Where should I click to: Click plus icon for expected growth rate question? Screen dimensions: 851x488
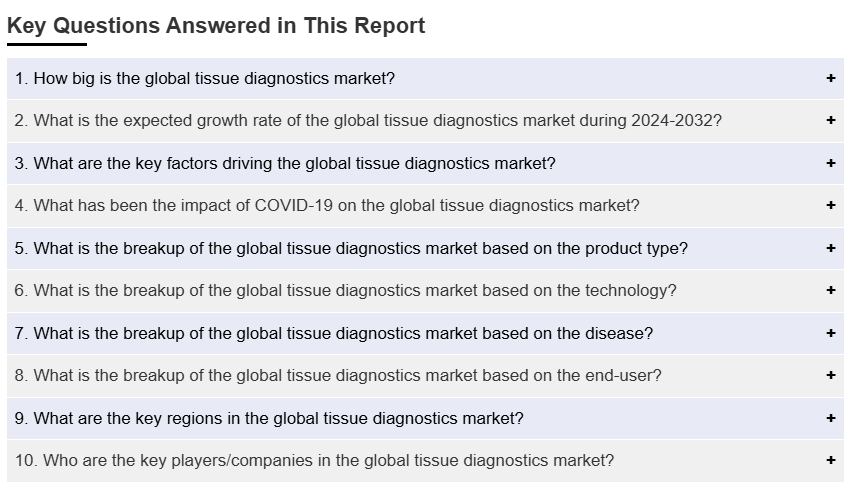(830, 120)
